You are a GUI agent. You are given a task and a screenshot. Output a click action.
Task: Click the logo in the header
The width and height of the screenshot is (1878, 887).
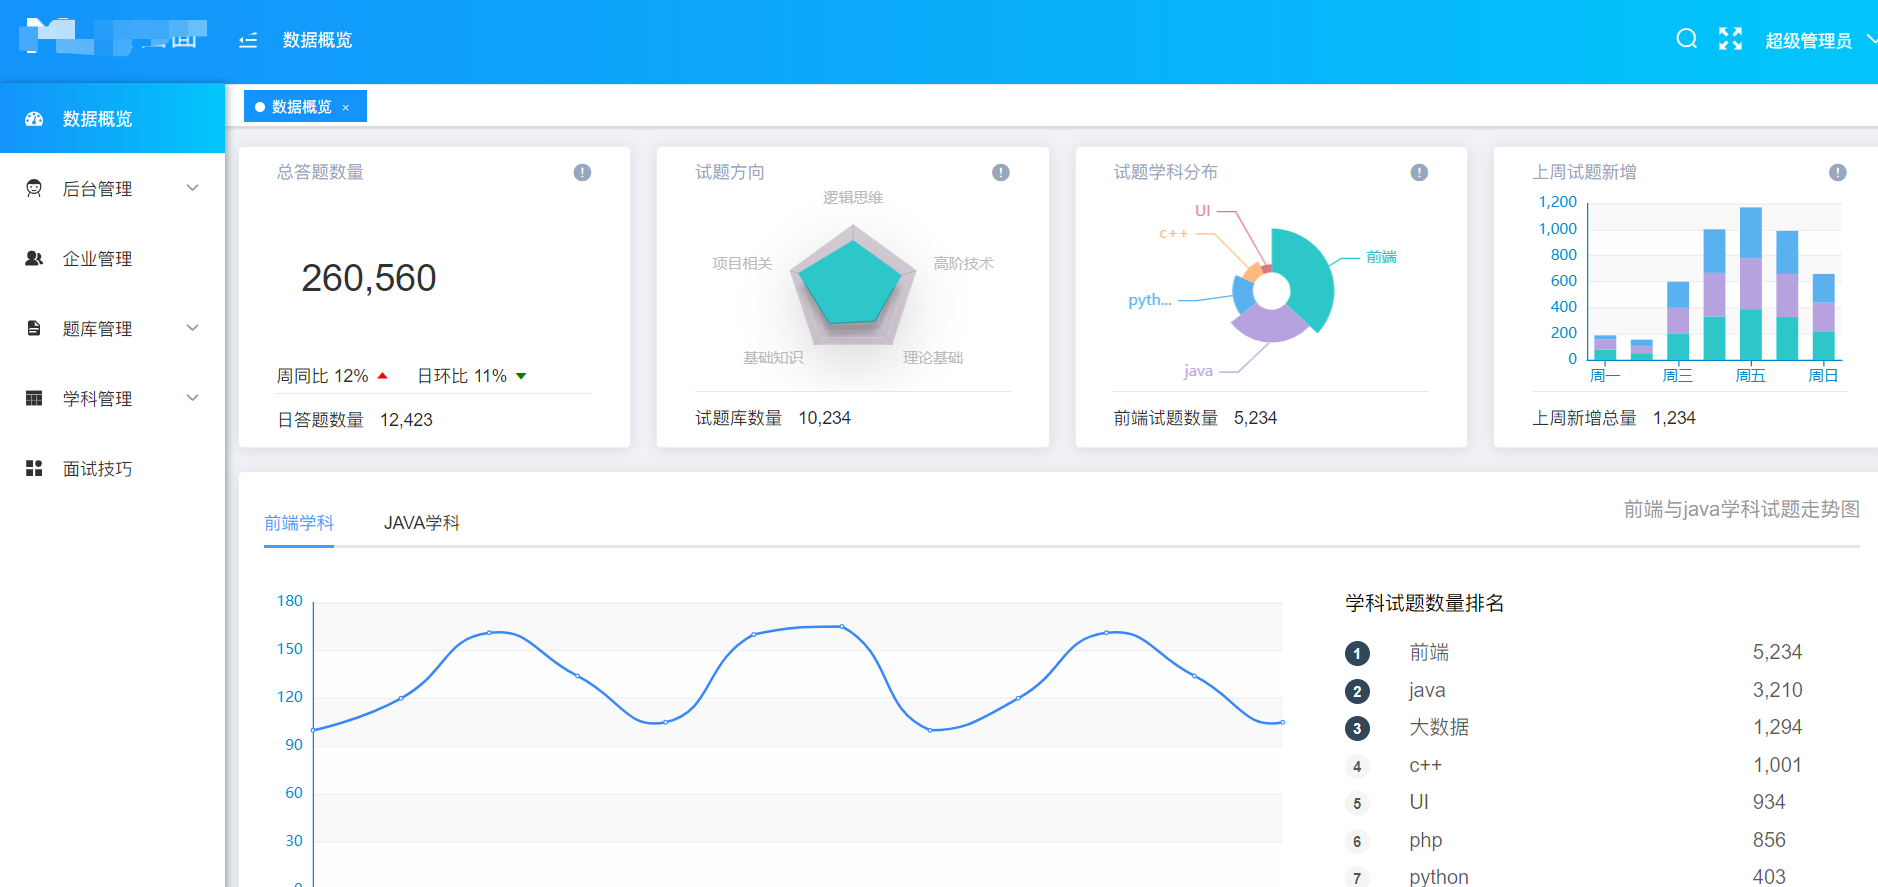point(113,37)
